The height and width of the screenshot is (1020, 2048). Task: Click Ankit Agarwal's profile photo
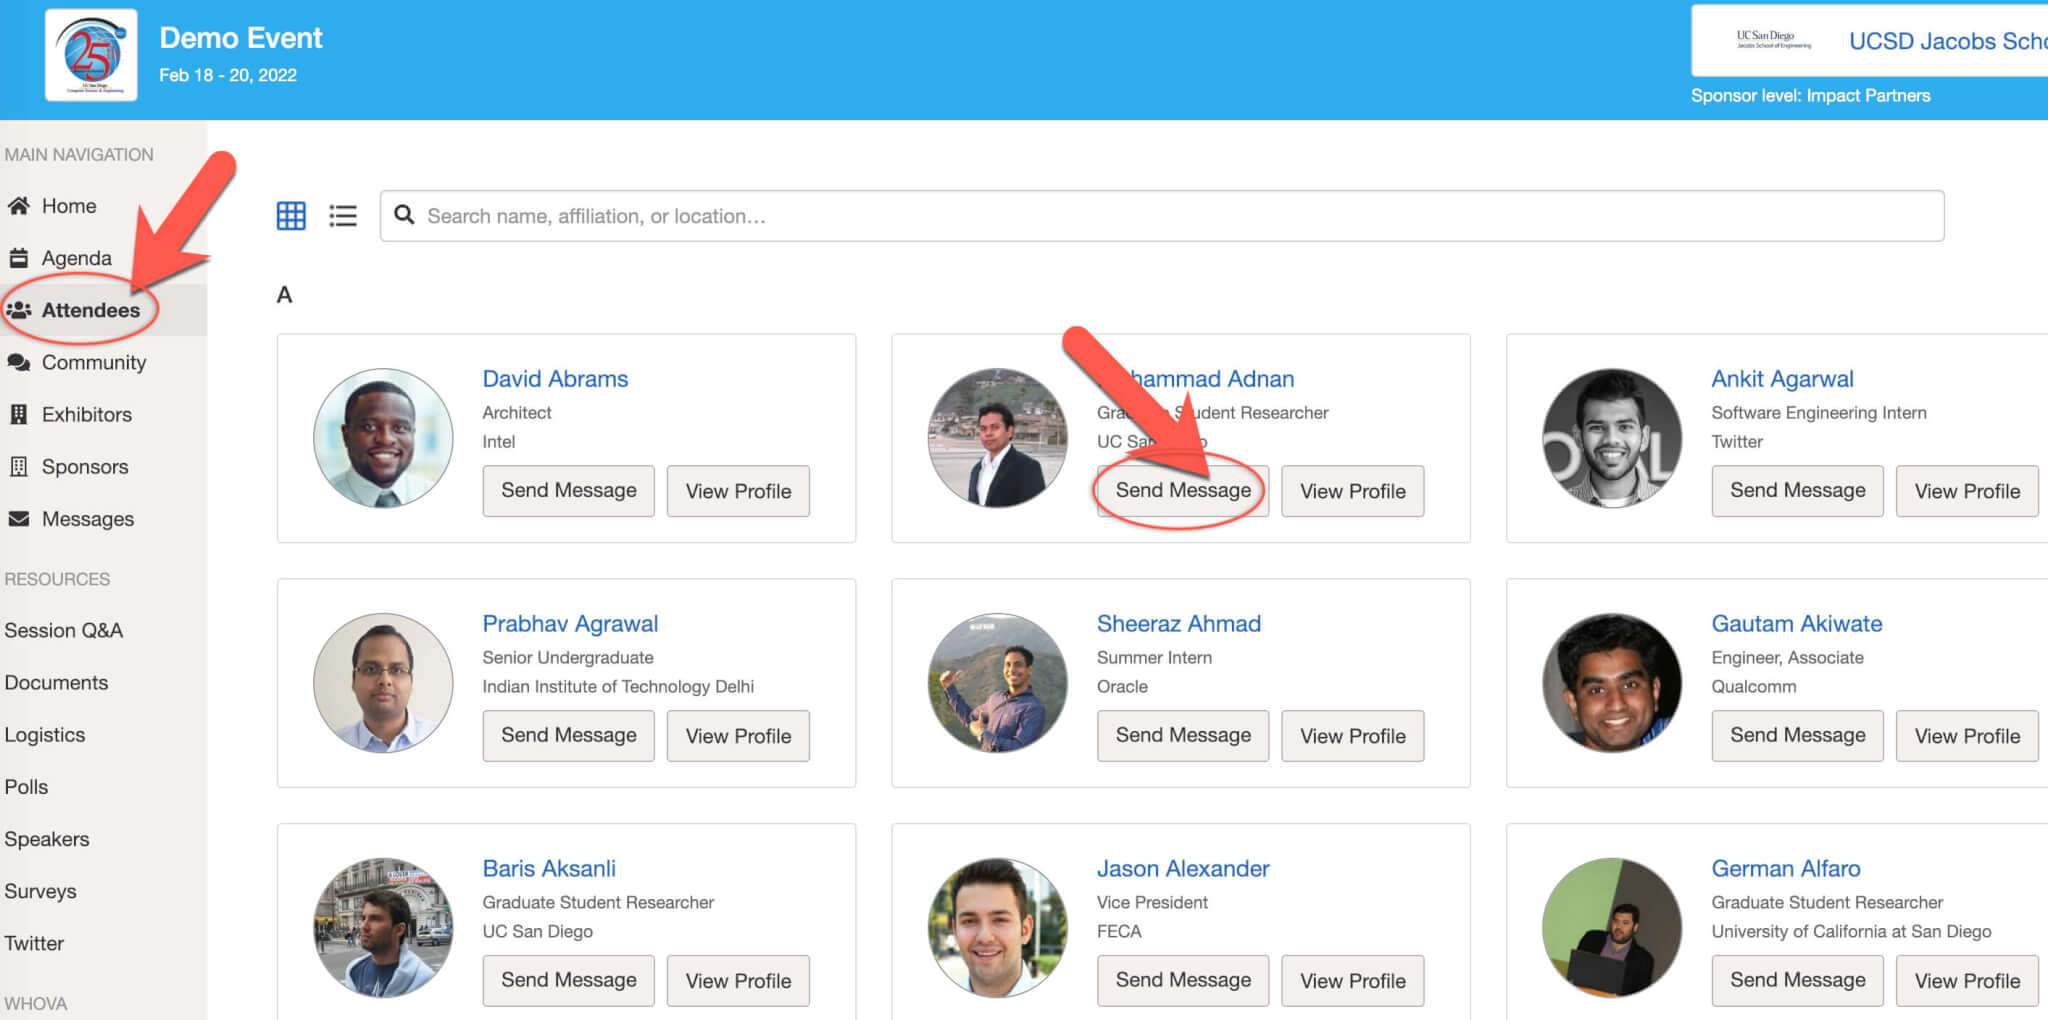coord(1612,438)
